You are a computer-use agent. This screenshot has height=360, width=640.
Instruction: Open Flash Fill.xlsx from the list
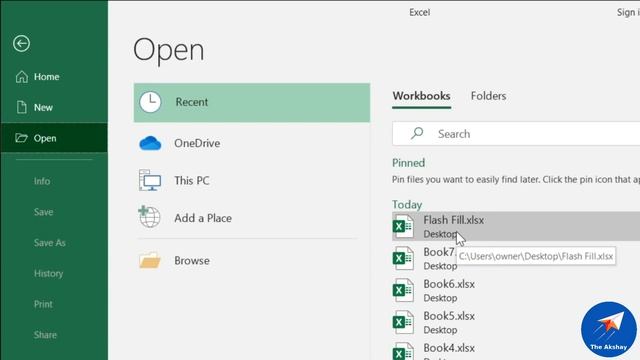coord(516,226)
